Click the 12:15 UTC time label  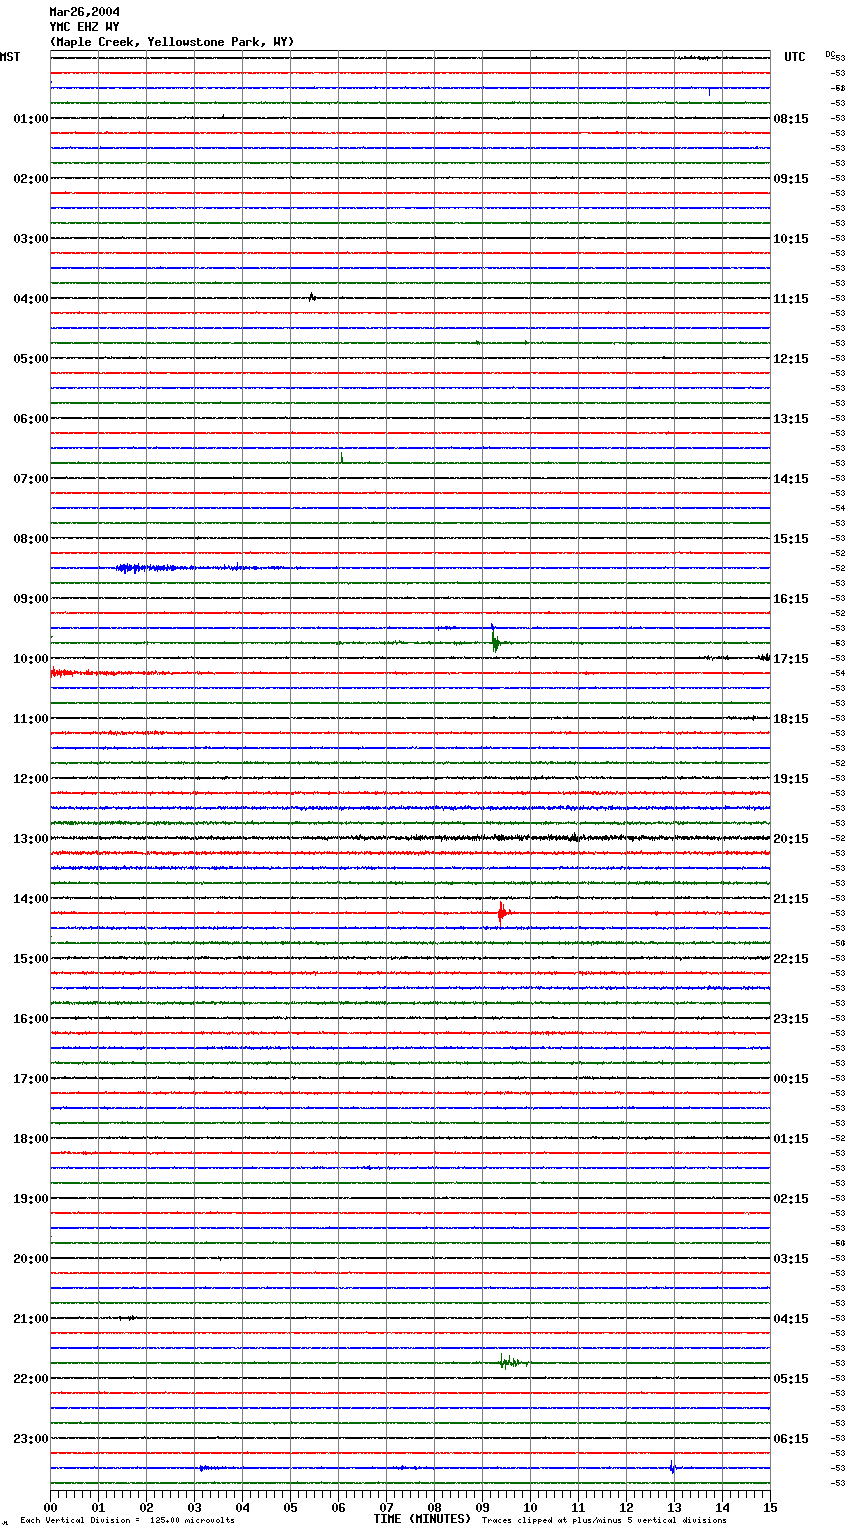tap(791, 359)
